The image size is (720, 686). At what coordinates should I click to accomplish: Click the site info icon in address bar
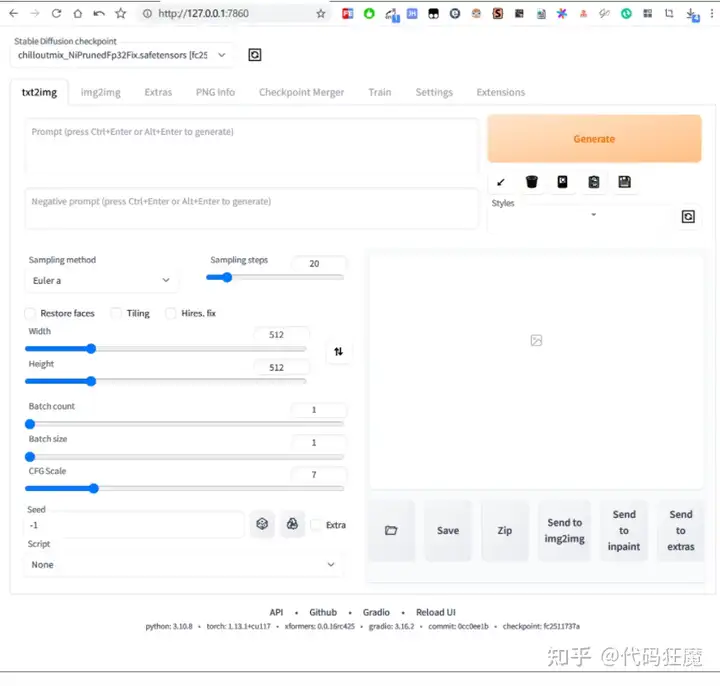pyautogui.click(x=147, y=14)
